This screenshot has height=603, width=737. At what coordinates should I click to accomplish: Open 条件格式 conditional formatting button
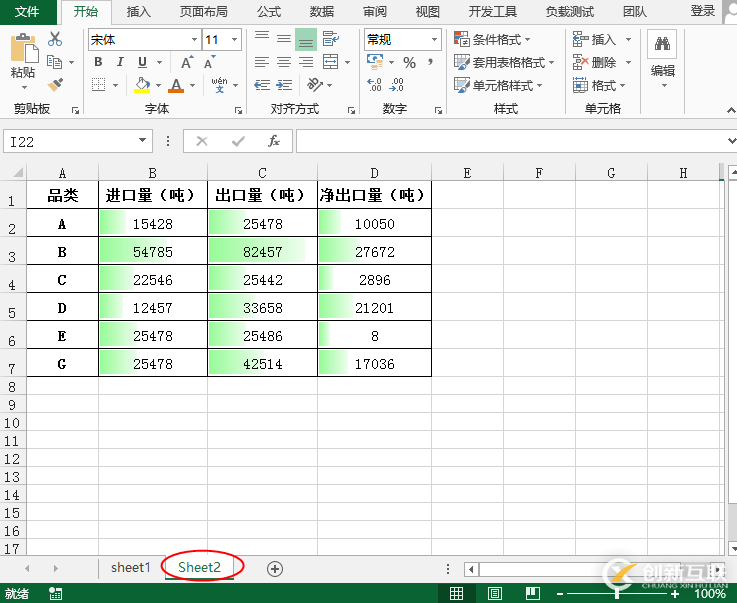coord(492,39)
